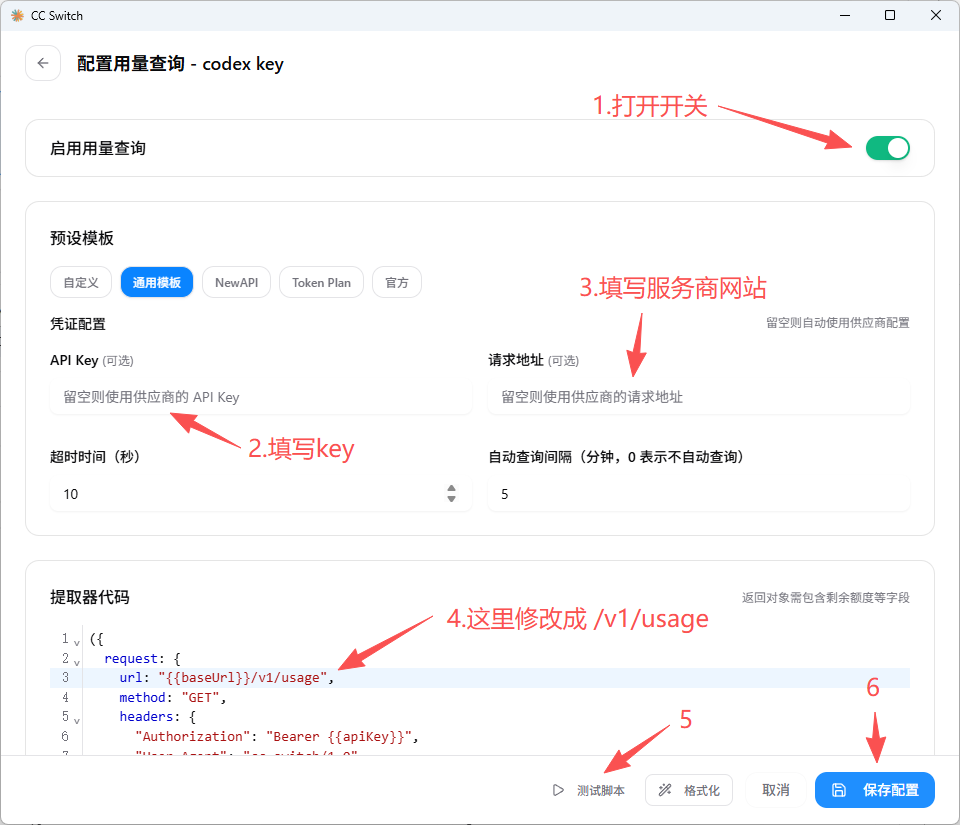This screenshot has width=960, height=825.
Task: Focus the API Key input field
Action: point(261,397)
